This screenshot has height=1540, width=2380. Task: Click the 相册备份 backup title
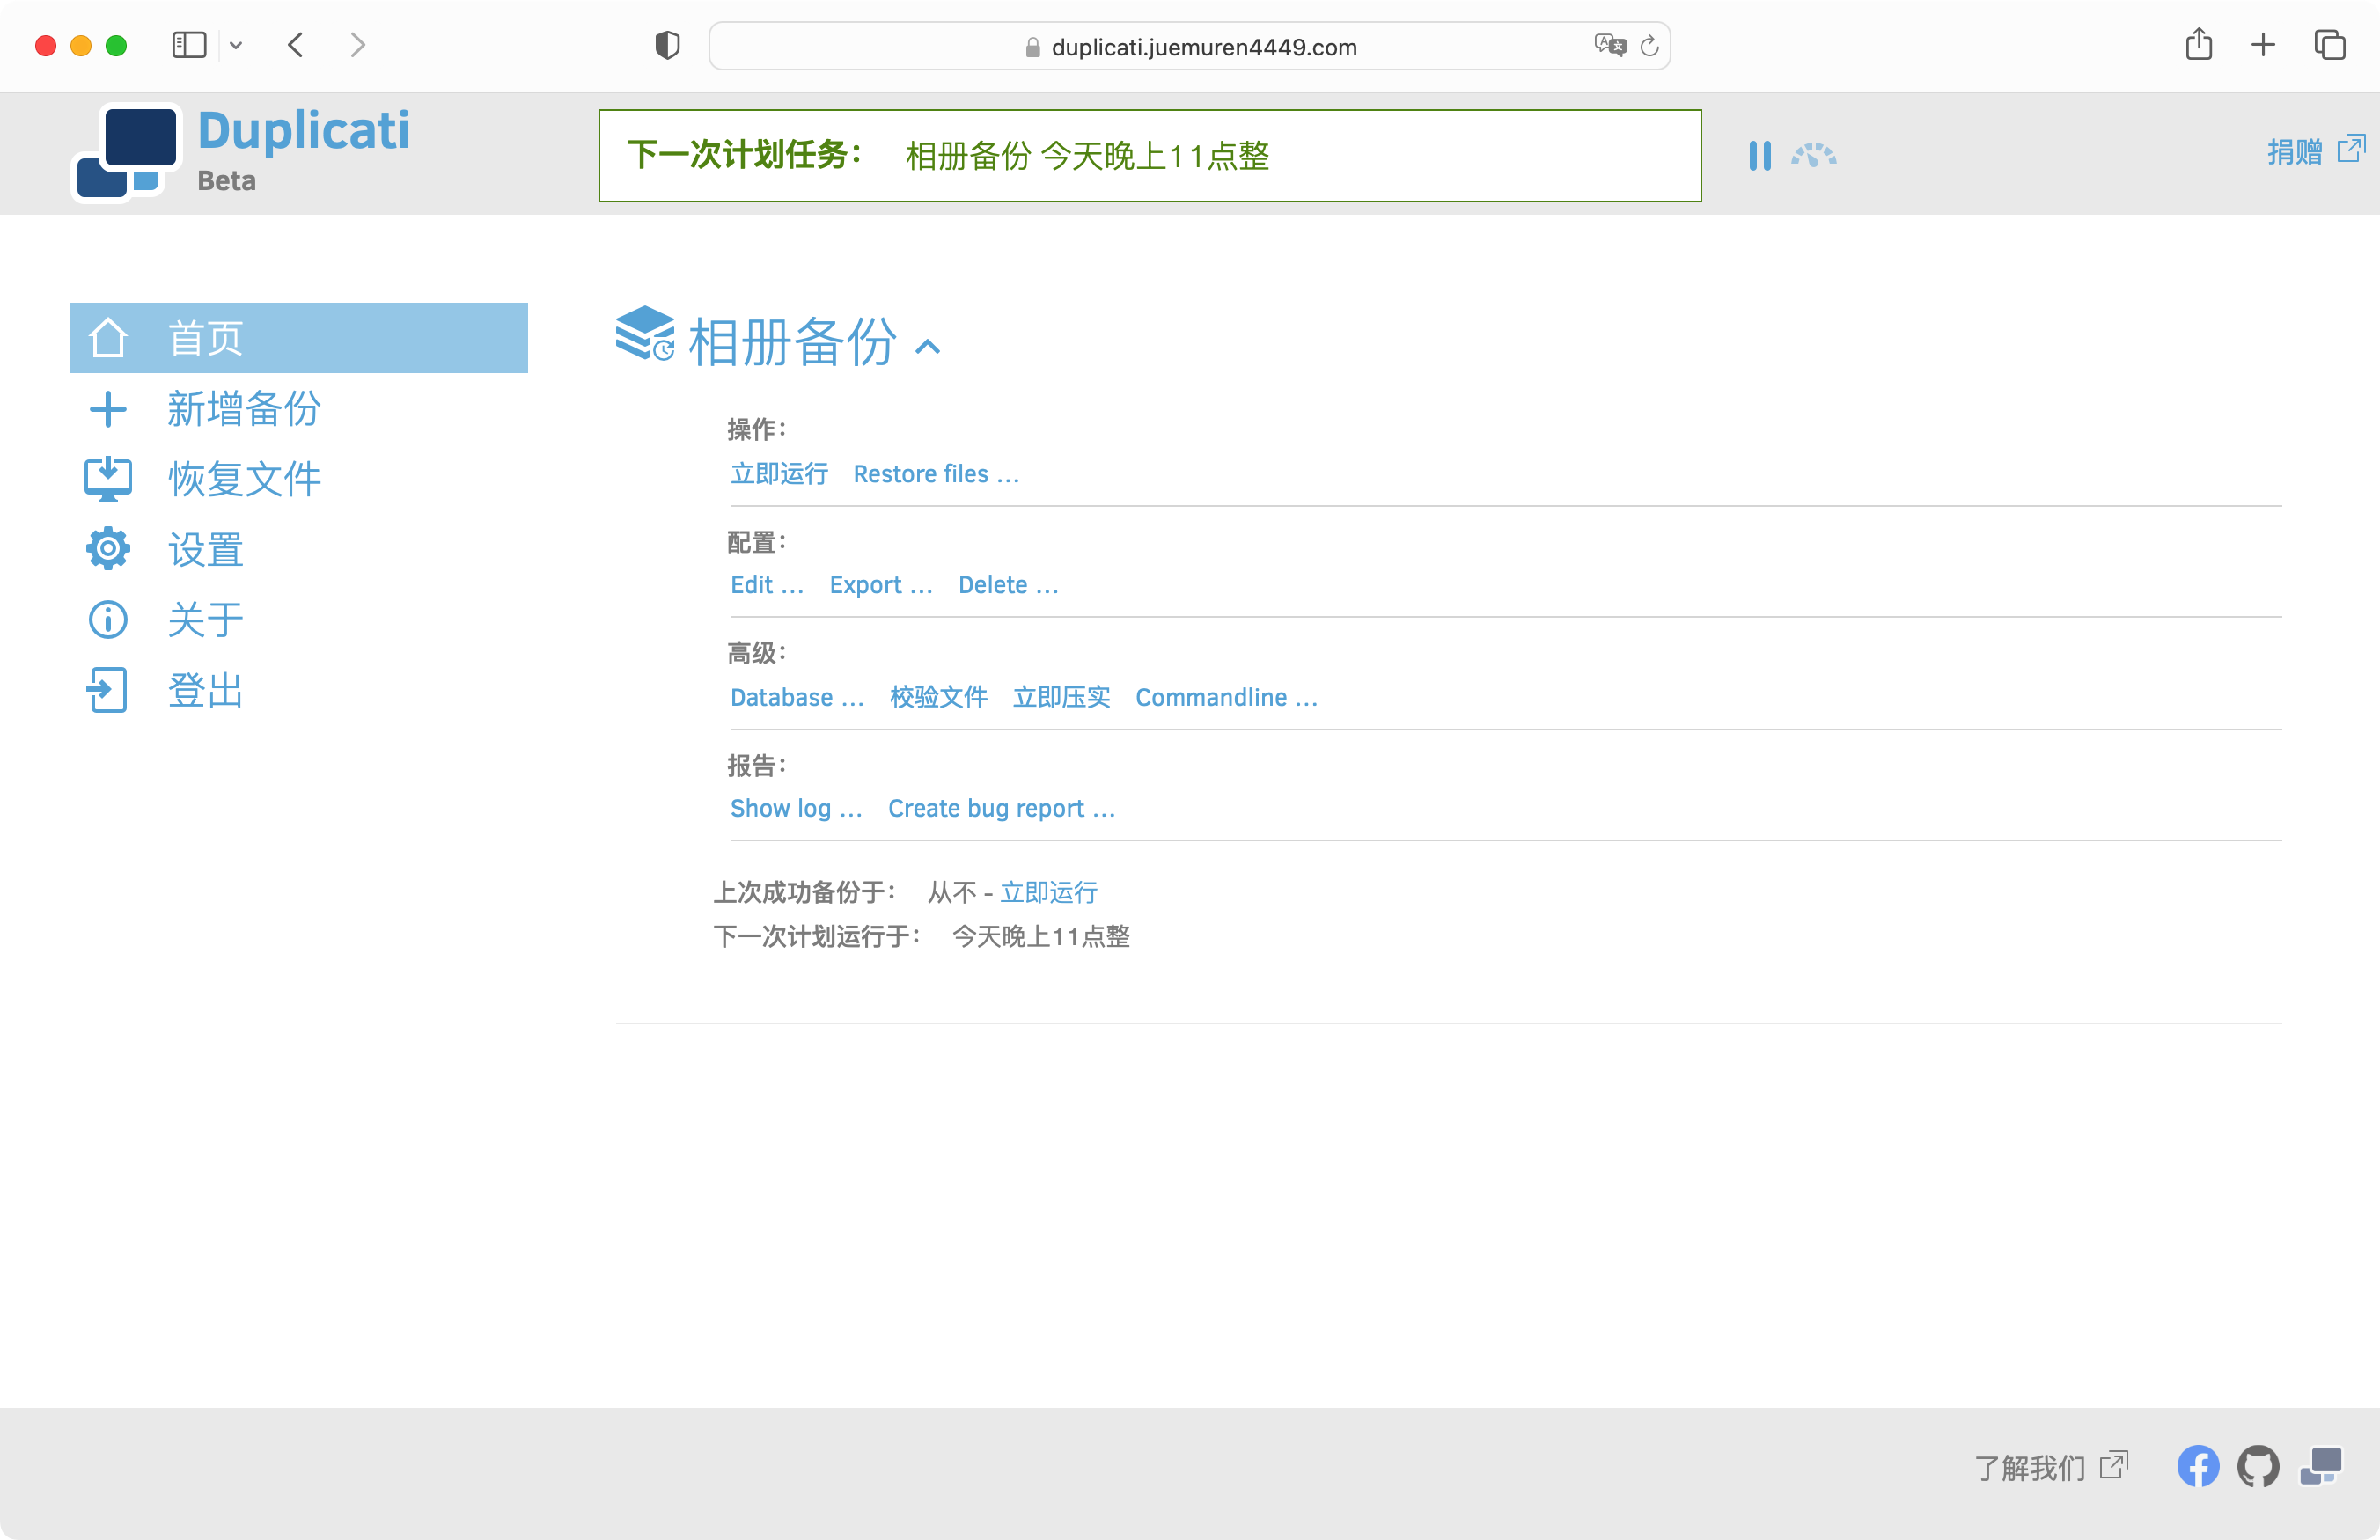(792, 342)
